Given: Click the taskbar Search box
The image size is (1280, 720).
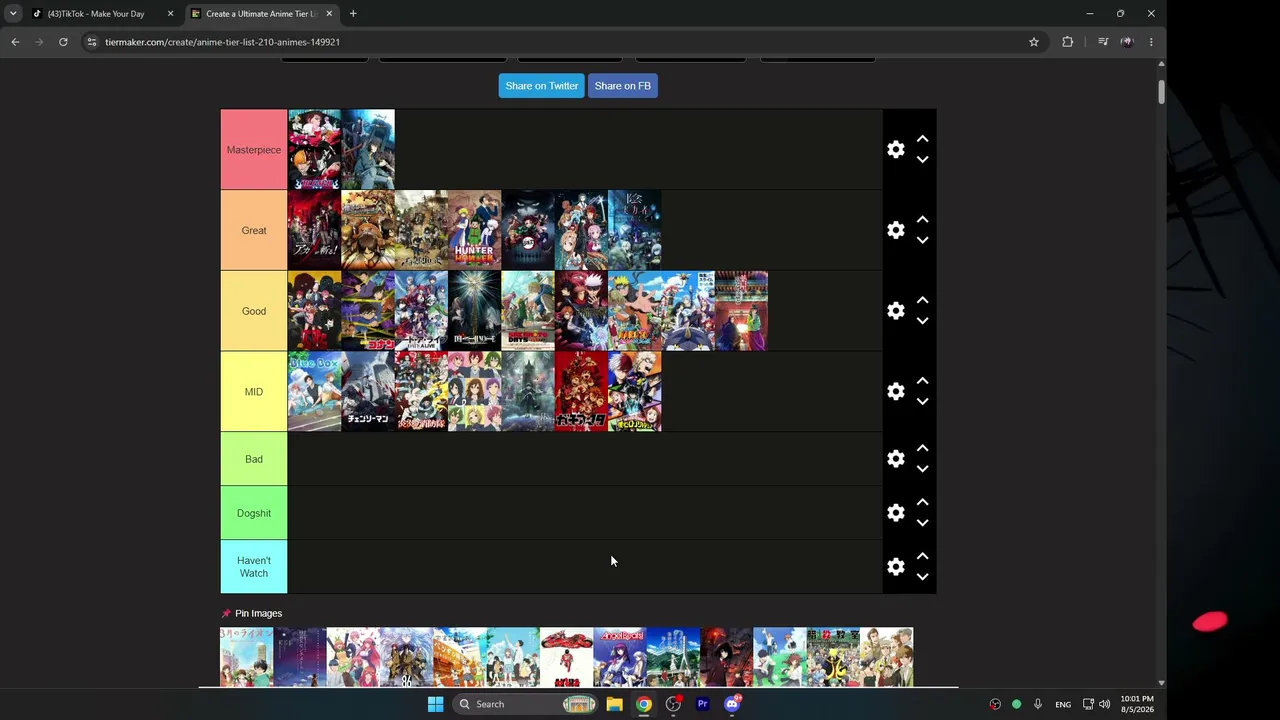Looking at the screenshot, I should click(527, 704).
